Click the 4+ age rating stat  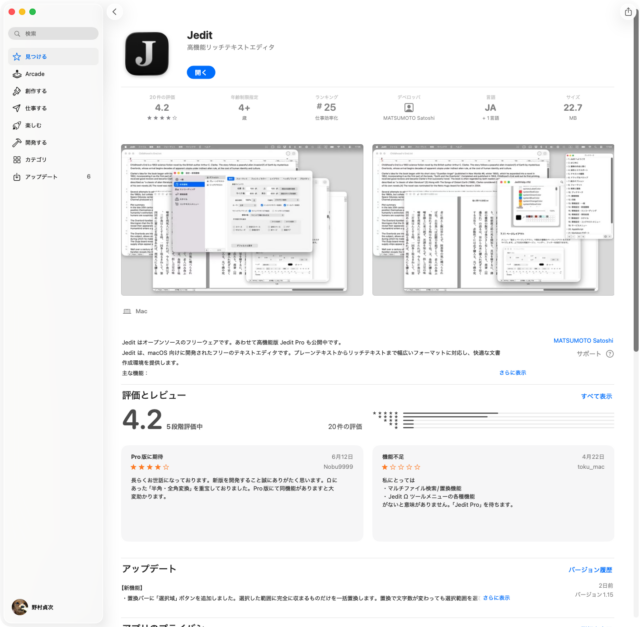coord(244,108)
